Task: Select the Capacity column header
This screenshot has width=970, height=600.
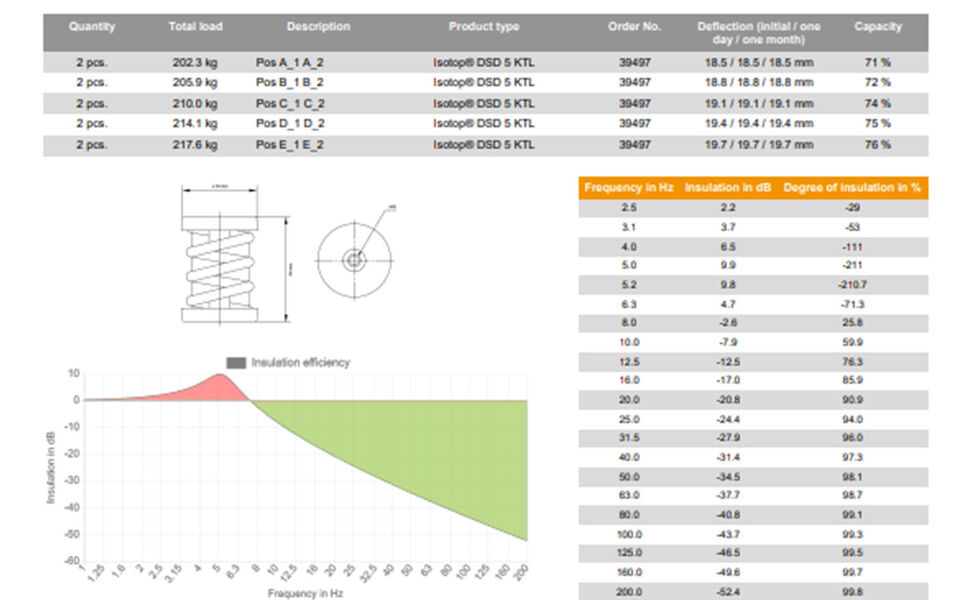Action: (x=877, y=27)
